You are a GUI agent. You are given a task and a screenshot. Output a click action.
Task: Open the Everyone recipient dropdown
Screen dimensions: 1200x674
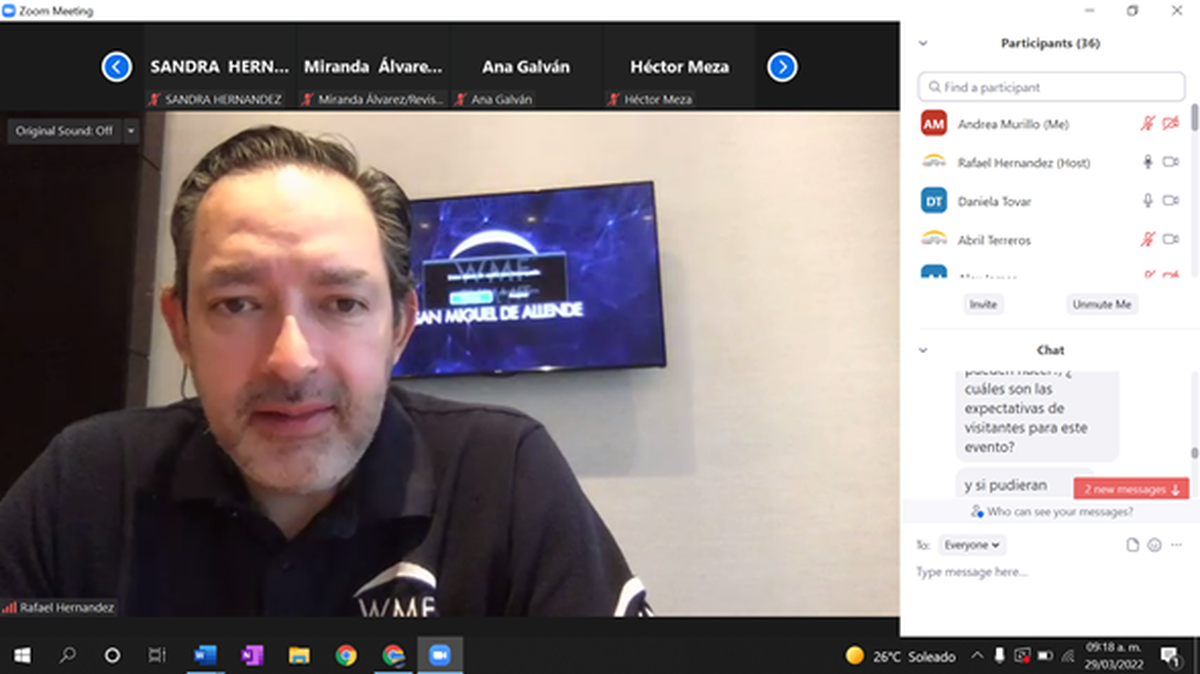pyautogui.click(x=971, y=545)
